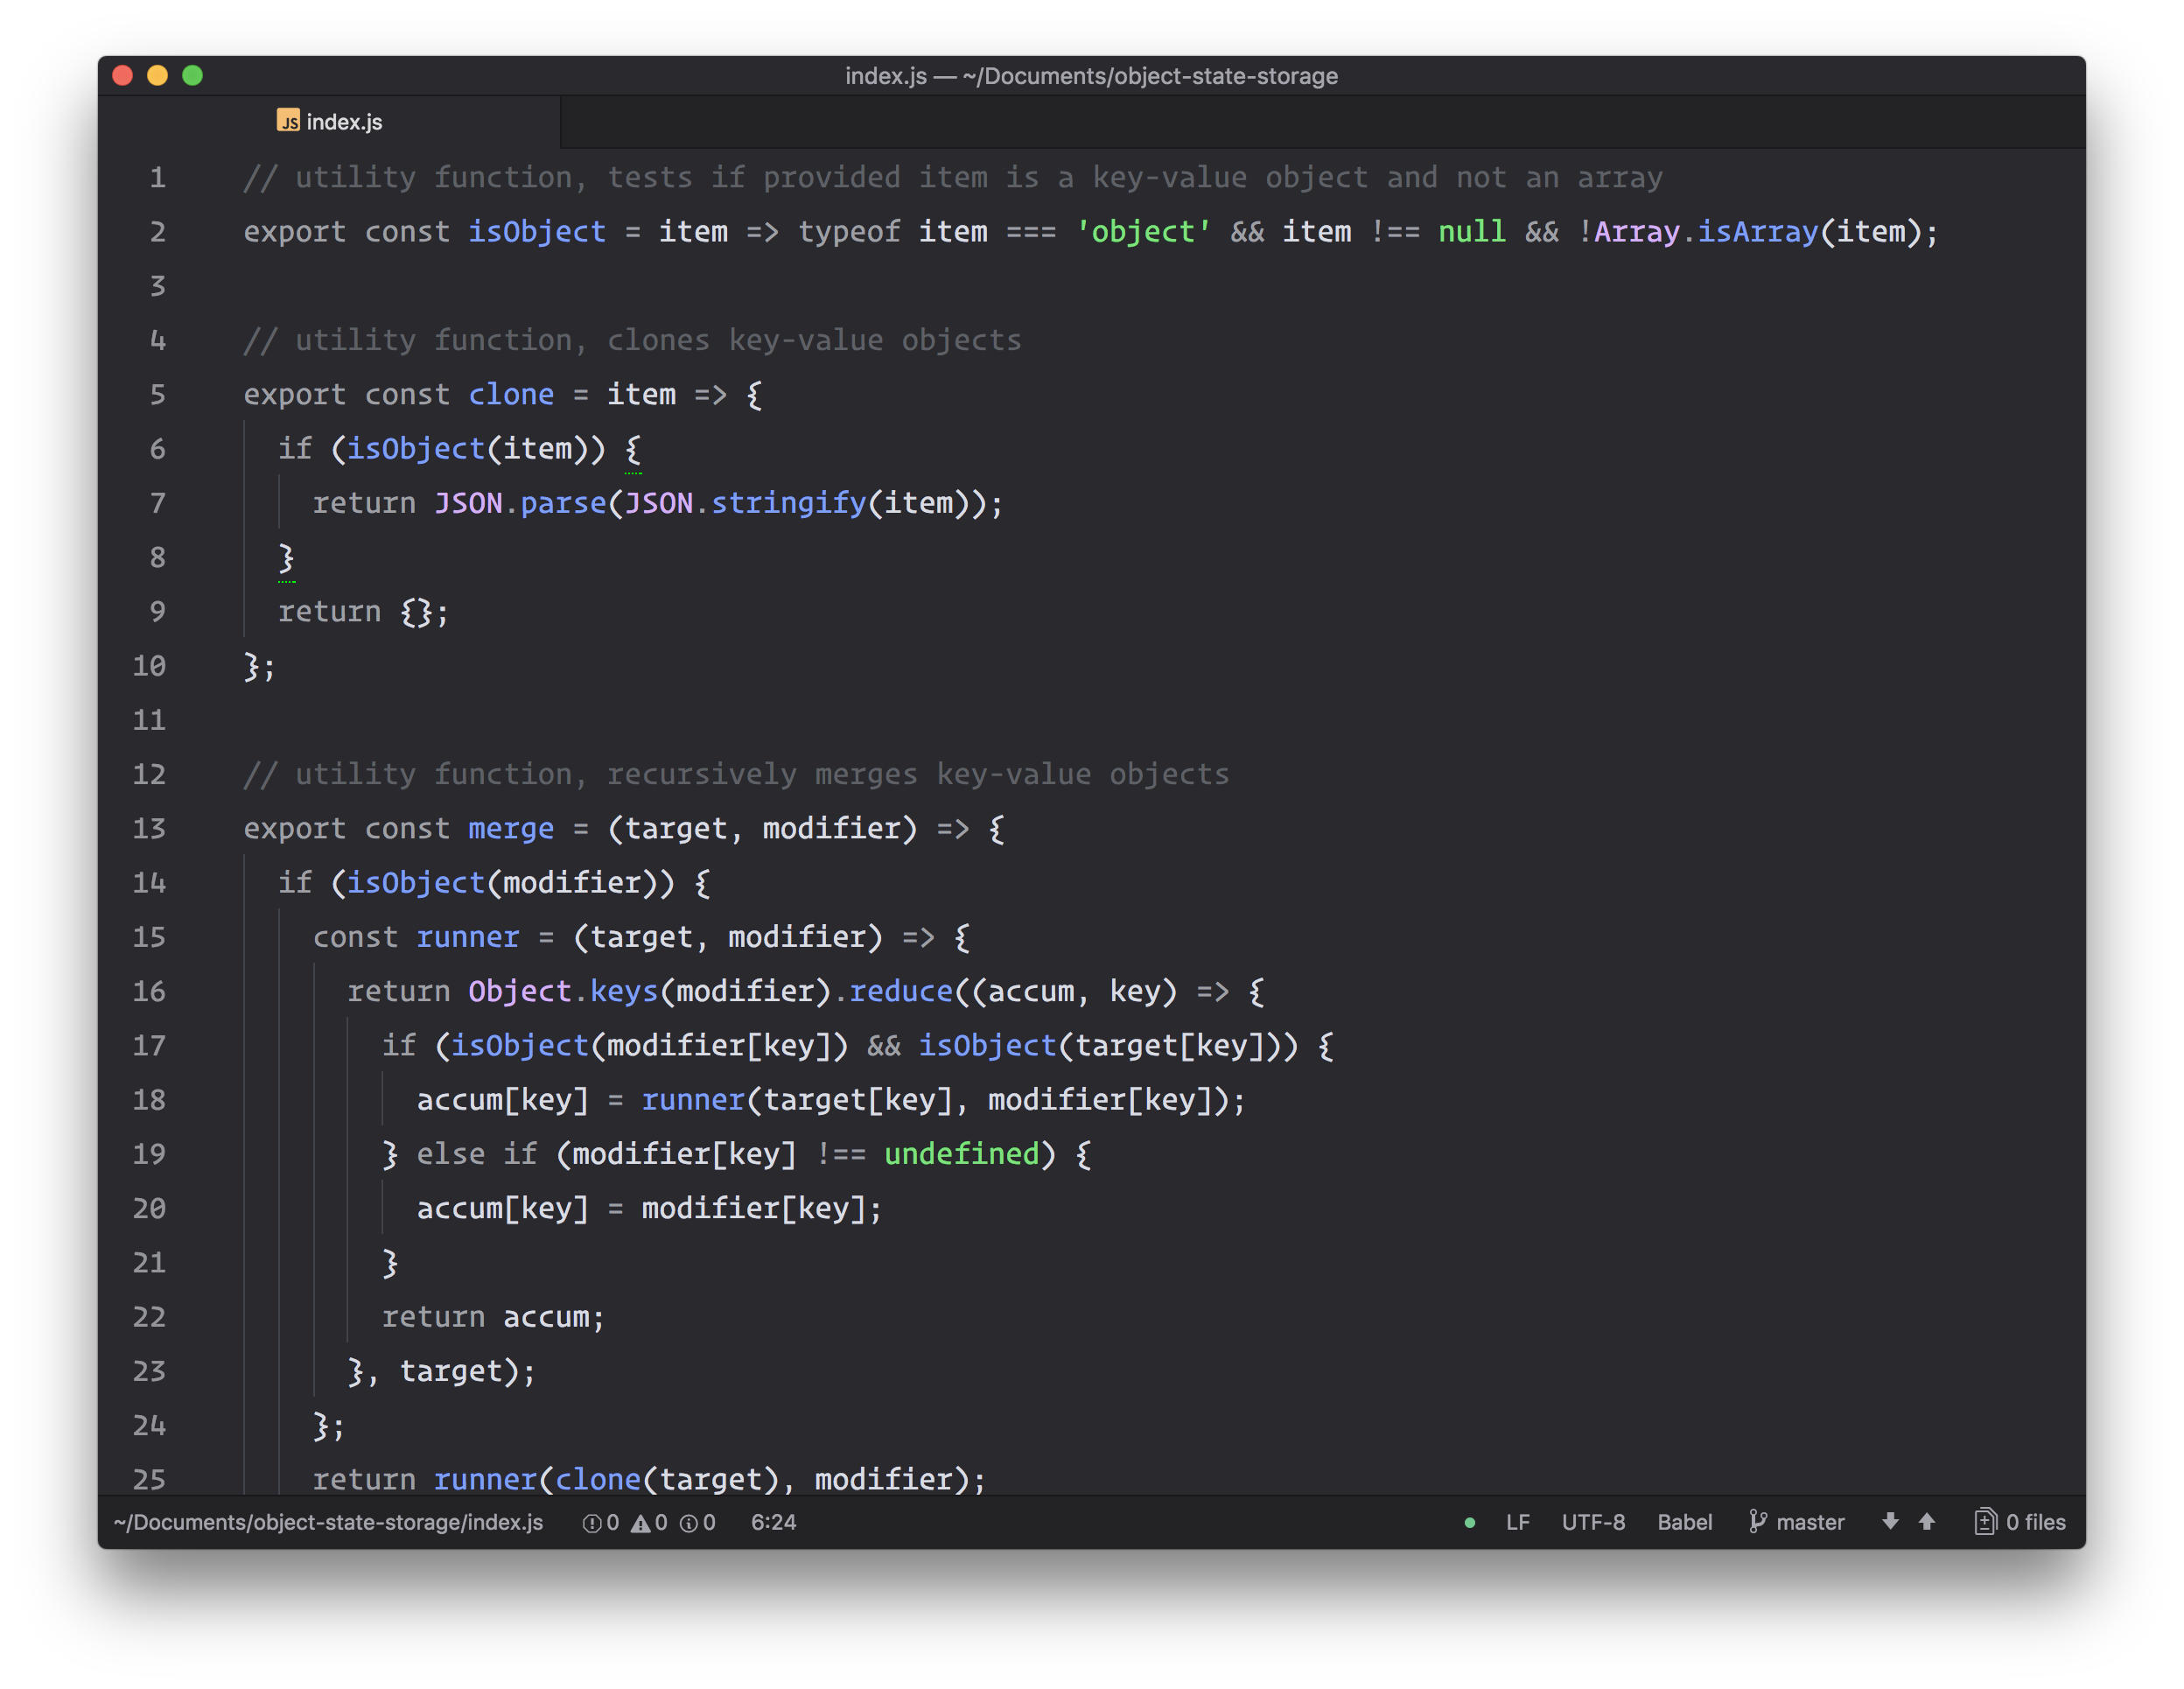Click line number 16 in gutter

click(x=149, y=991)
